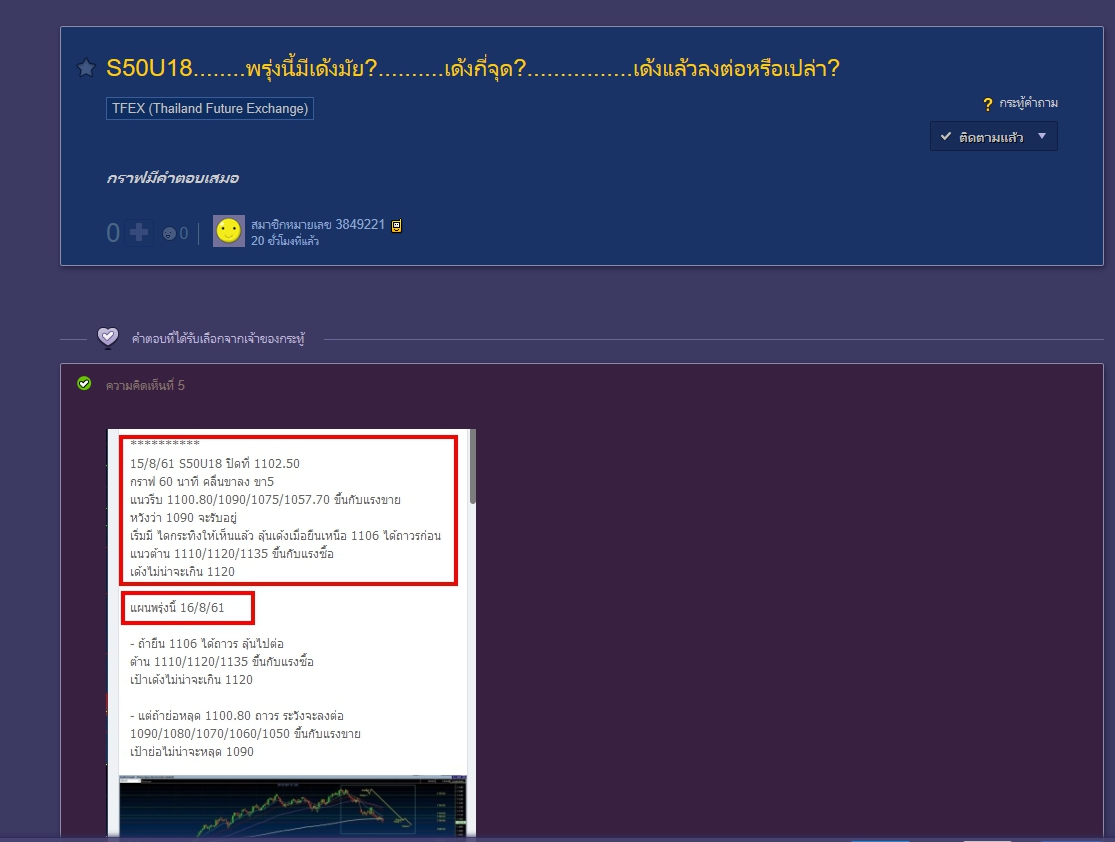Click the กระทู้คำถาม label
This screenshot has width=1115, height=842.
coord(1028,103)
